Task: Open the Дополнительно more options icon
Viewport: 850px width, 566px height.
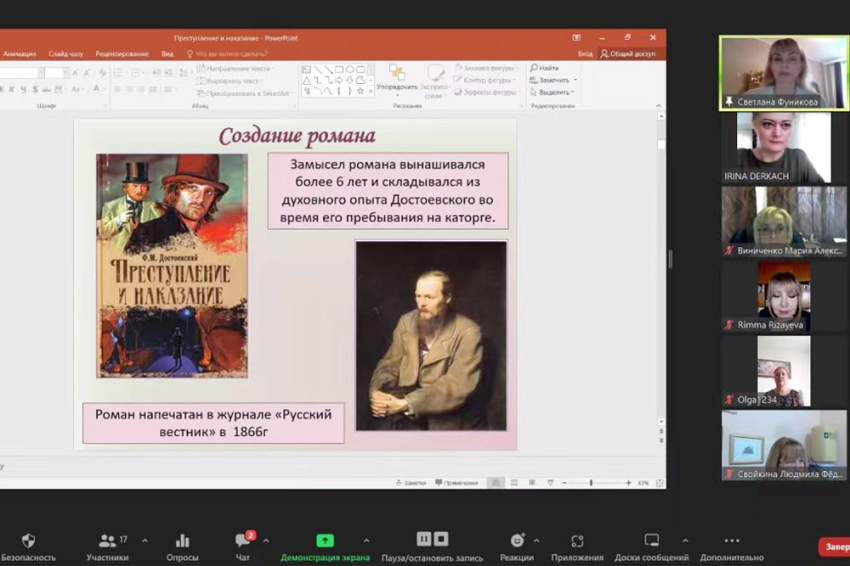Action: point(731,541)
